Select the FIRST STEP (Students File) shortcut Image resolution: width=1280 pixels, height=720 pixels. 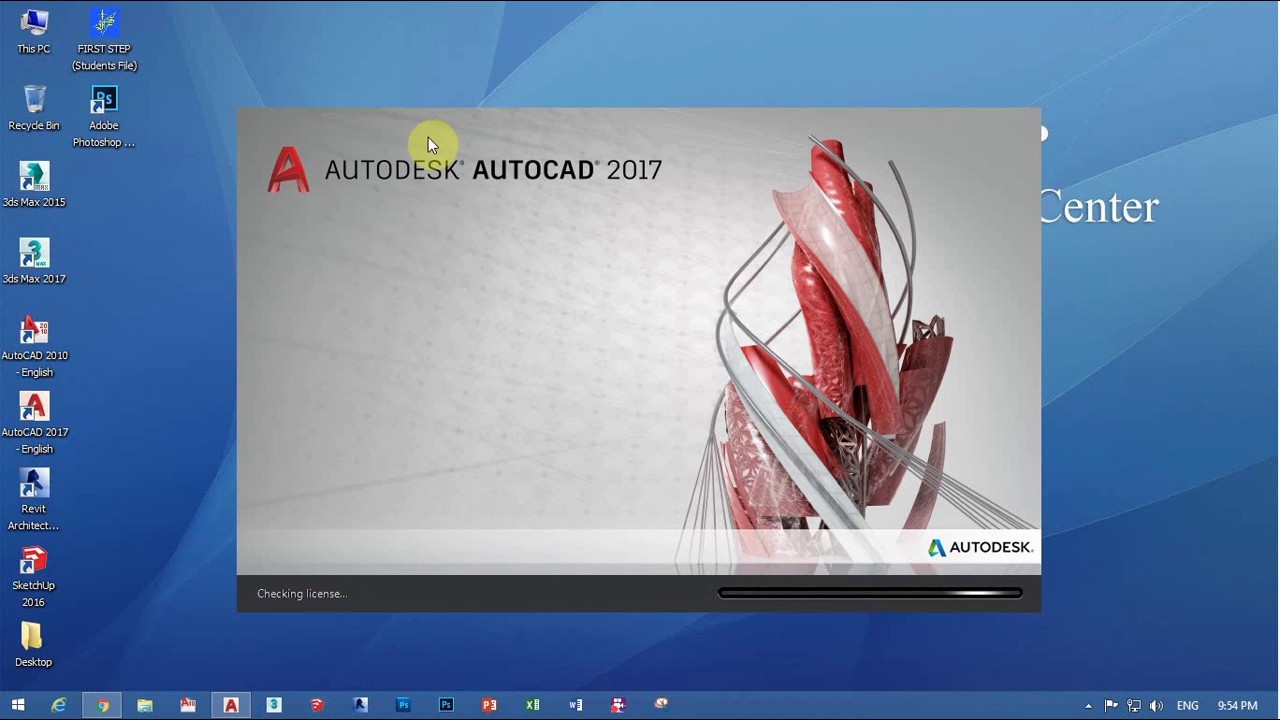[104, 40]
